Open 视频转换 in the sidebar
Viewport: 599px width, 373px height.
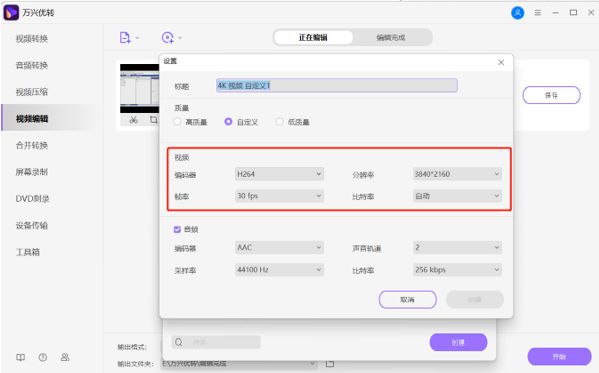point(32,39)
